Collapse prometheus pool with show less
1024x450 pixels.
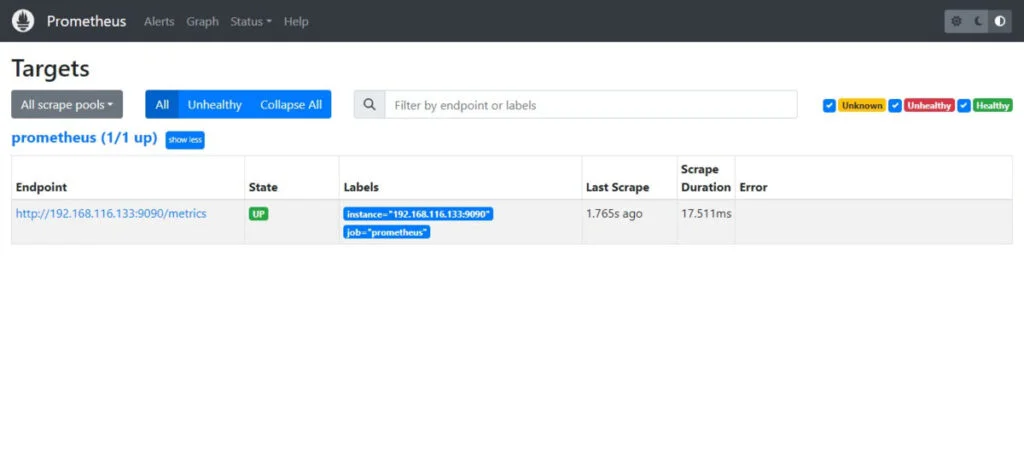[x=185, y=140]
